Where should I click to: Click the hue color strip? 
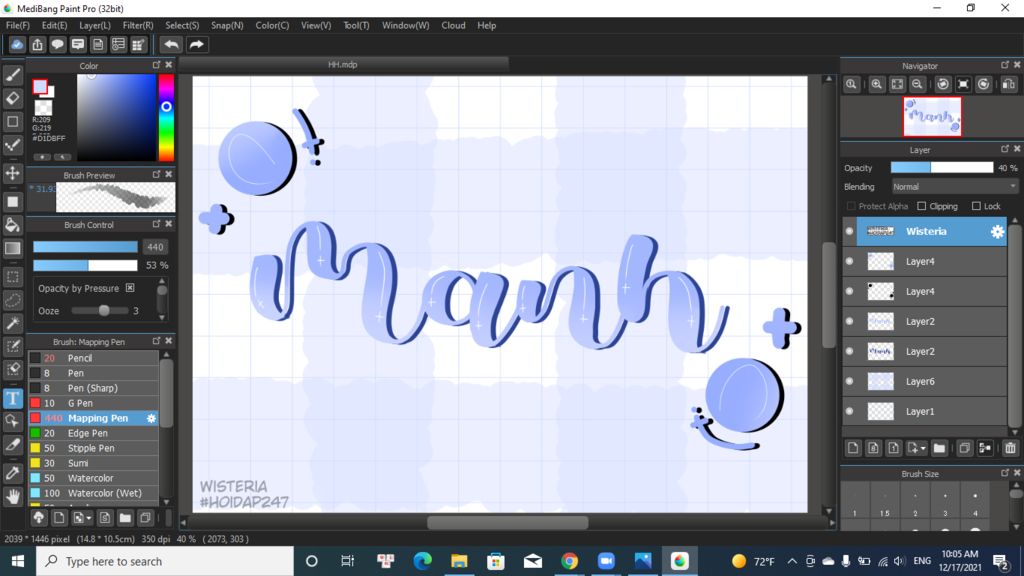click(x=167, y=118)
